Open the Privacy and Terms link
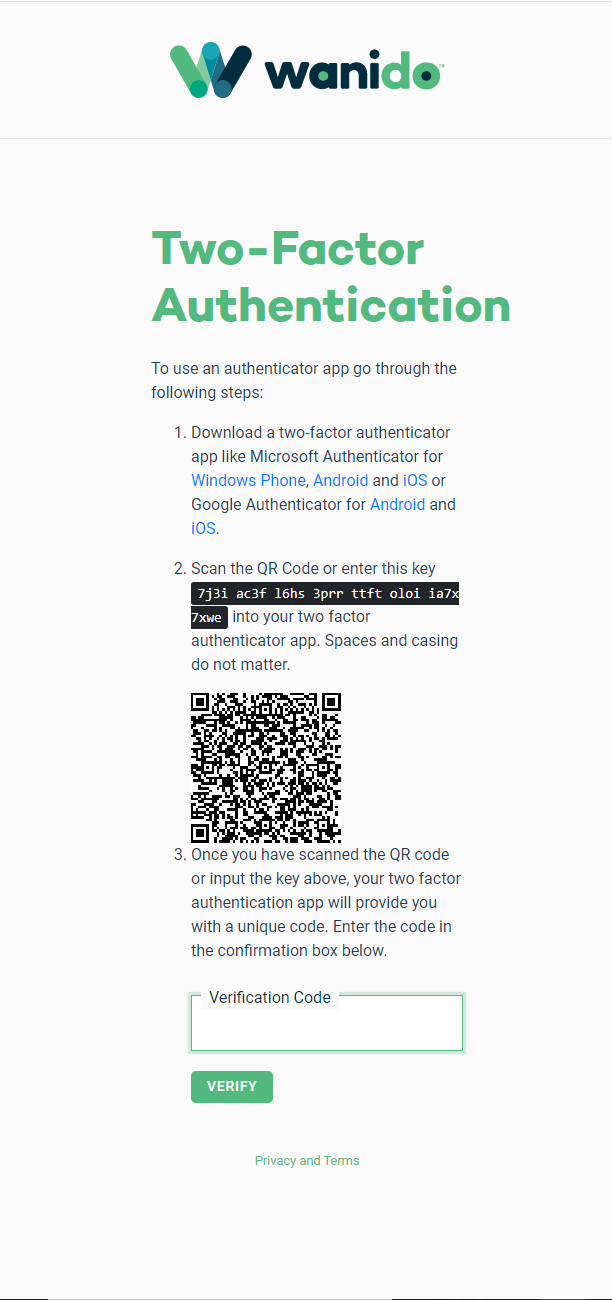 pyautogui.click(x=307, y=1161)
